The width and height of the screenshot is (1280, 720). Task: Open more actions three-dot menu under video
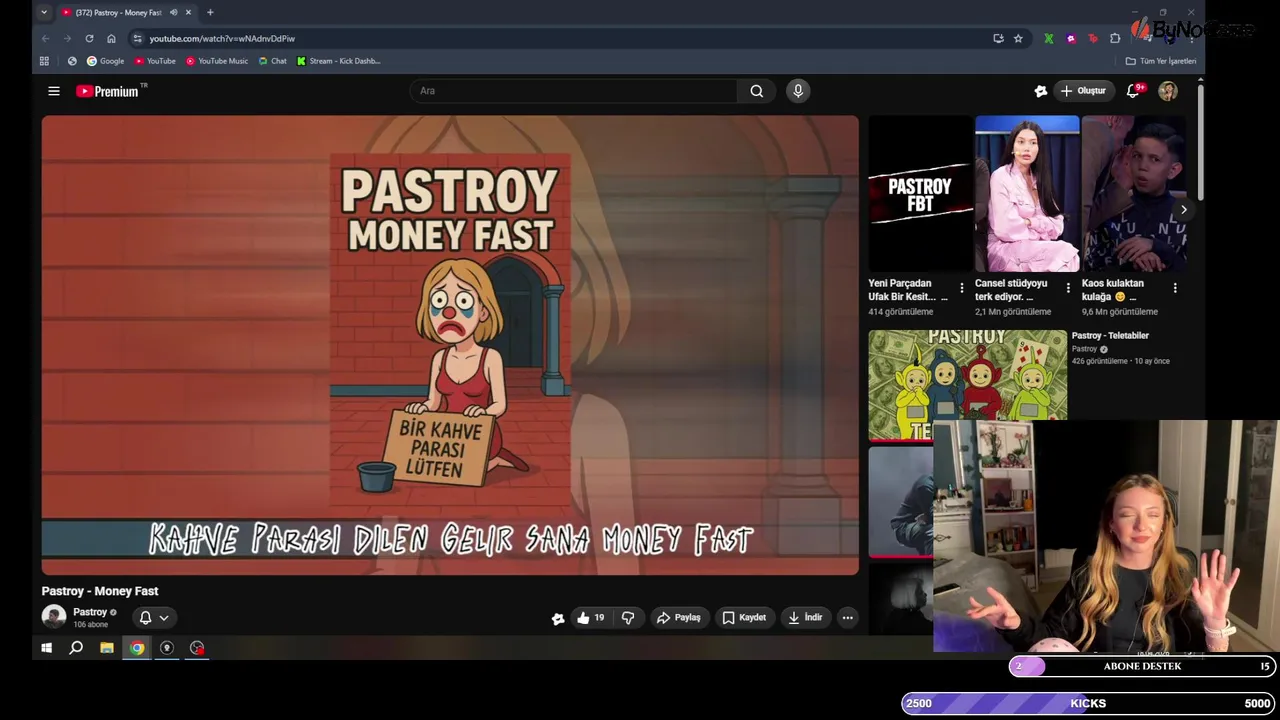(848, 618)
